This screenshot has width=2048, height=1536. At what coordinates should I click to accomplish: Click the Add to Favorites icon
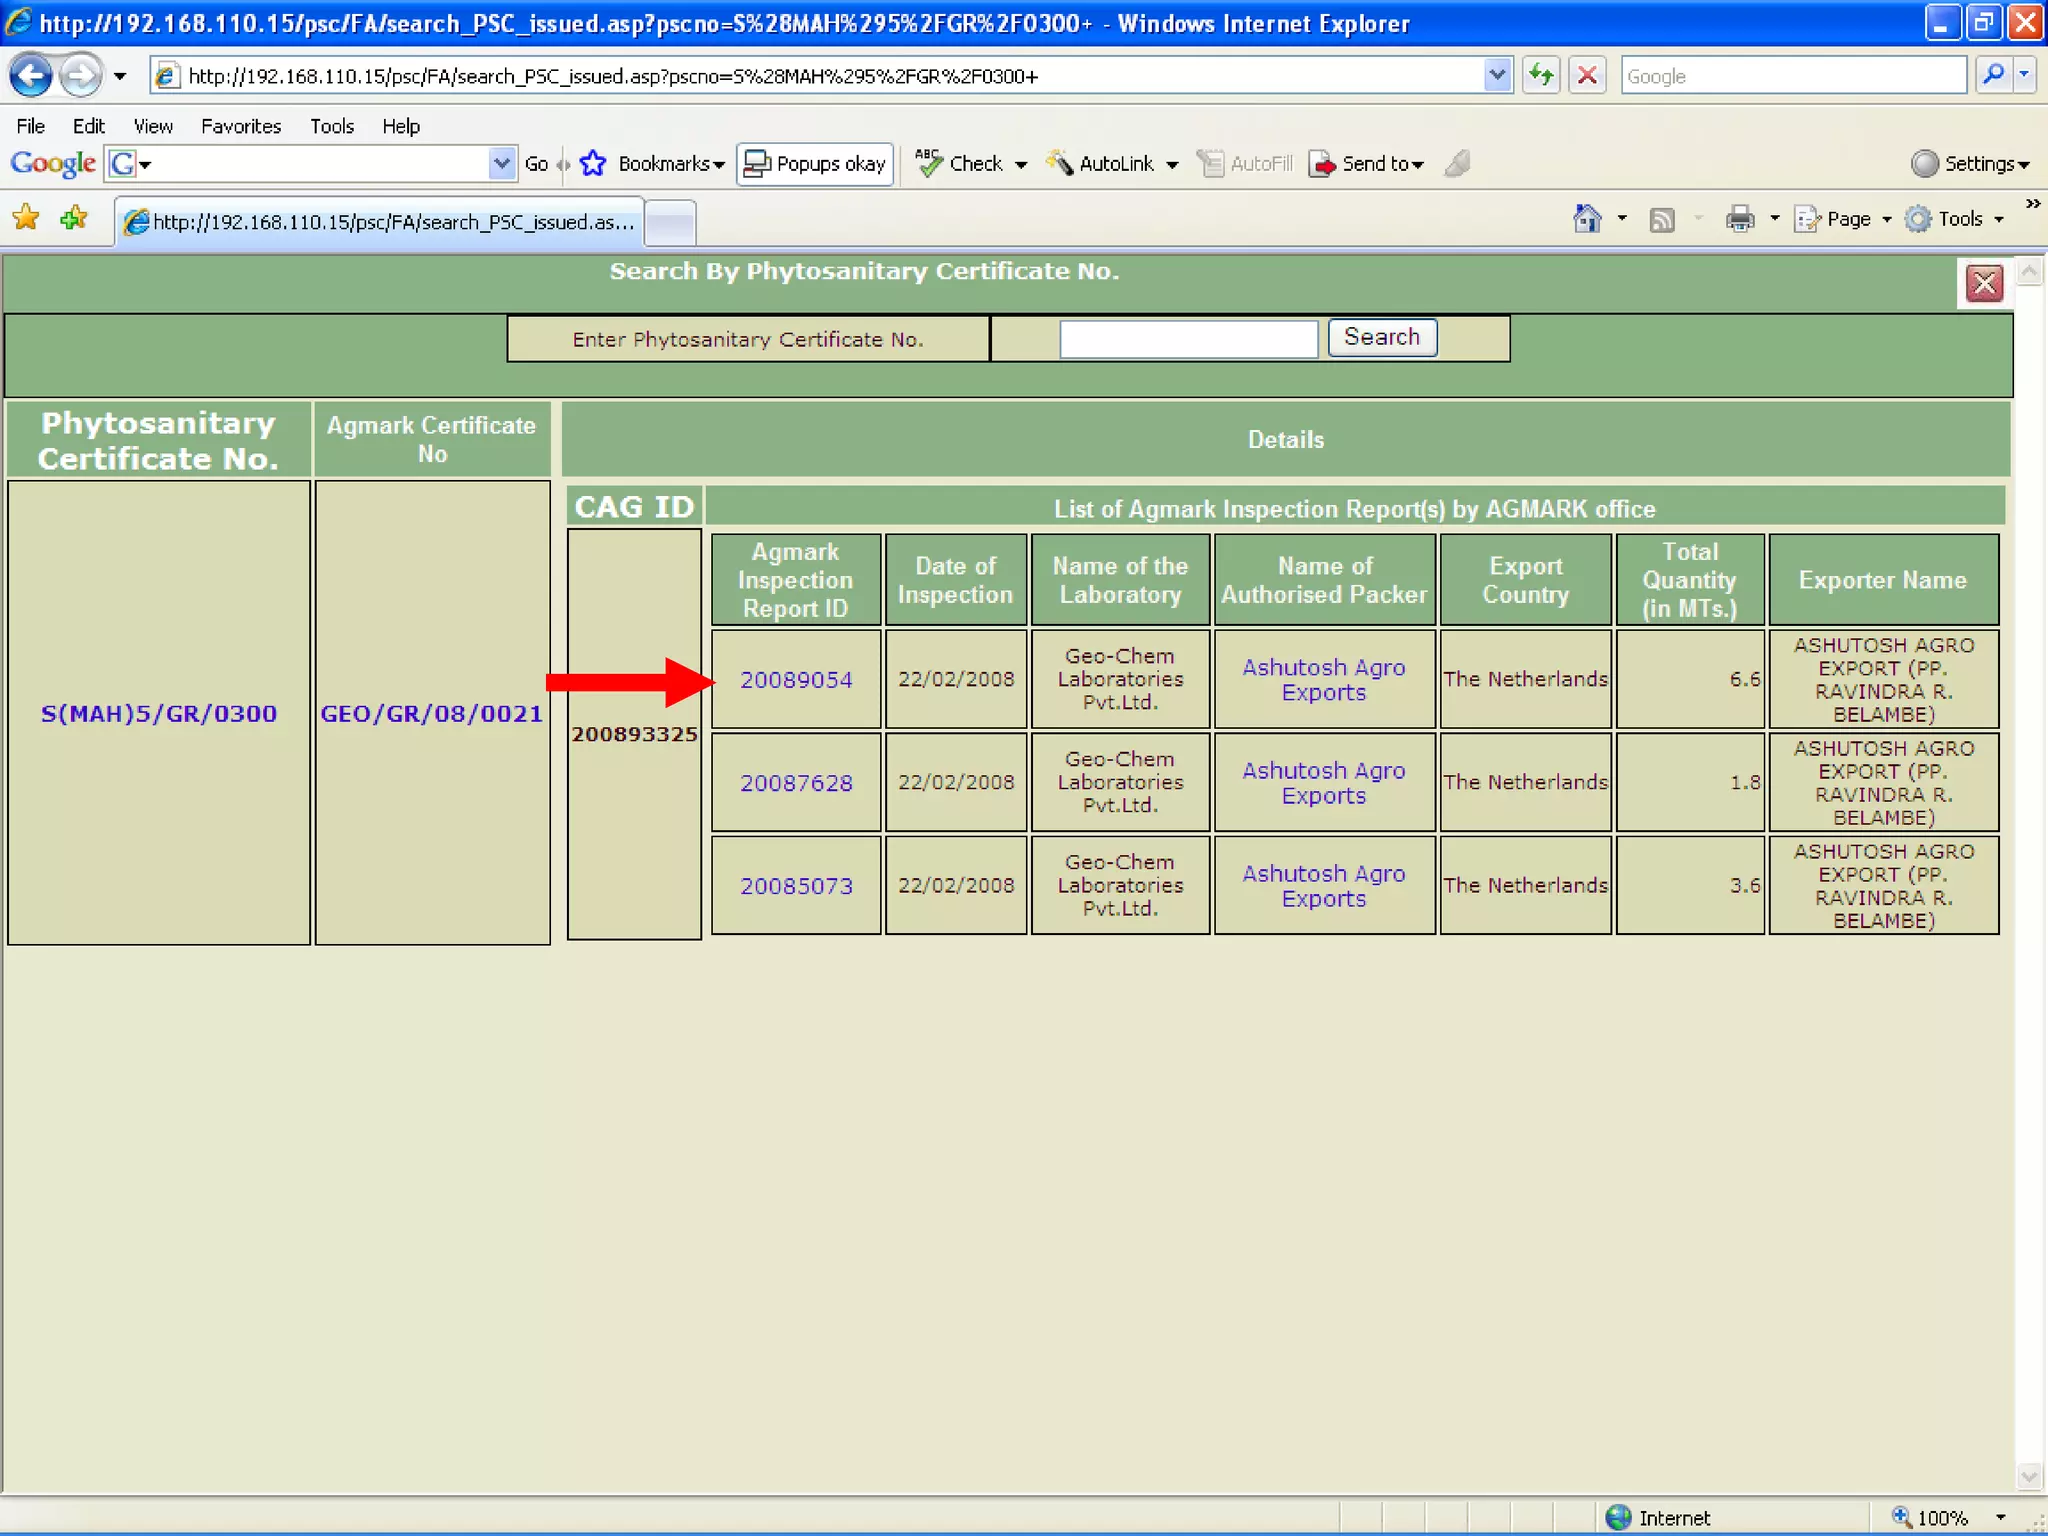pyautogui.click(x=74, y=219)
